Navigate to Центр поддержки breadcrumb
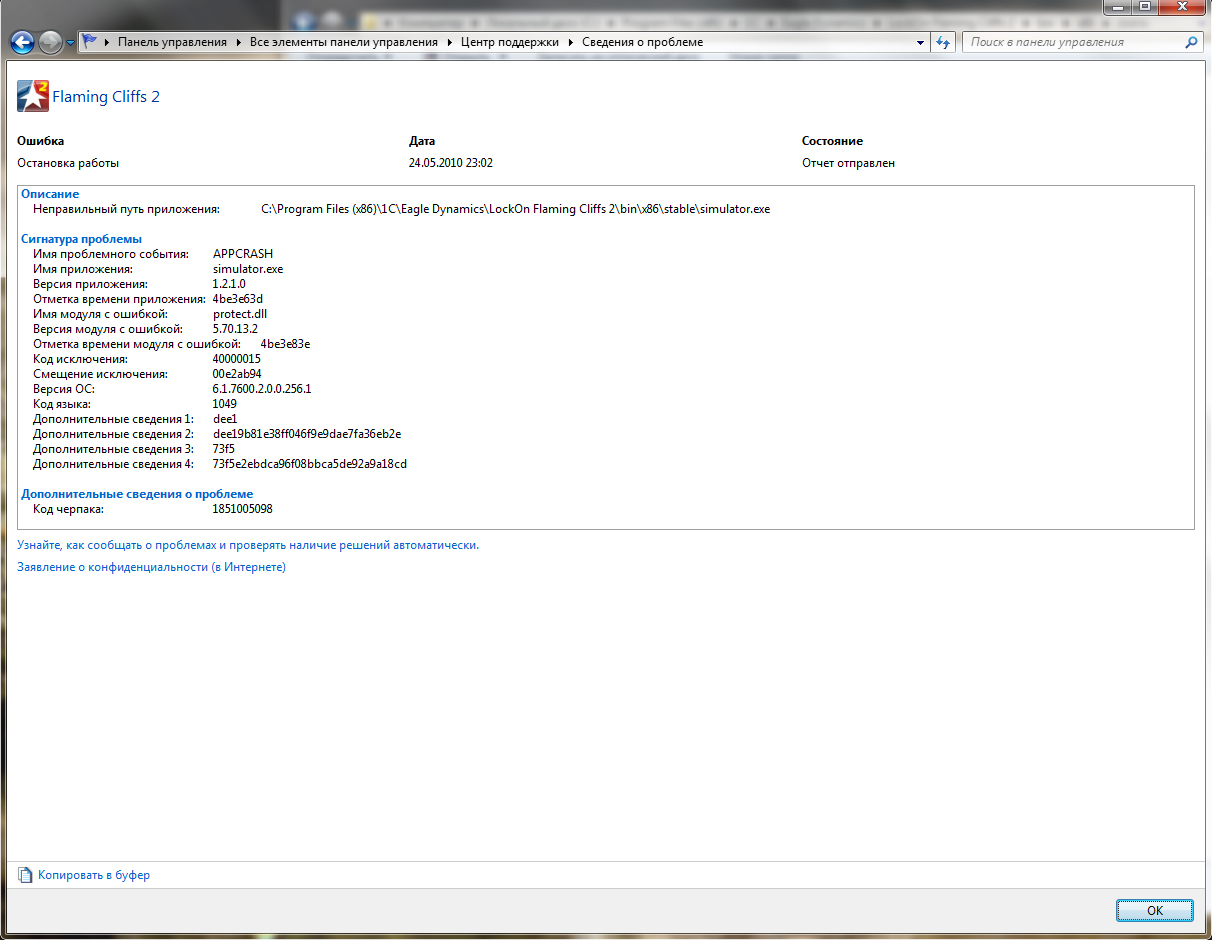1212x940 pixels. 509,42
